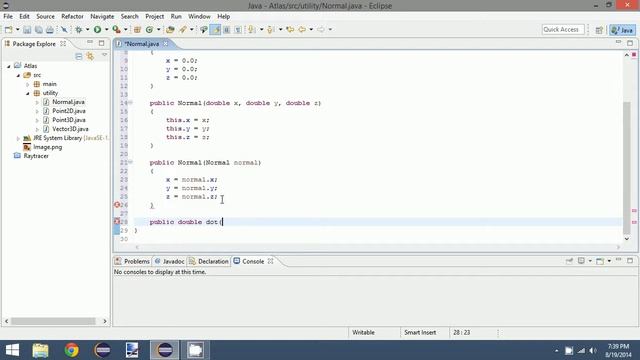Viewport: 640px width, 360px height.
Task: Open dropdown next to New file icon
Action: tap(18, 29)
